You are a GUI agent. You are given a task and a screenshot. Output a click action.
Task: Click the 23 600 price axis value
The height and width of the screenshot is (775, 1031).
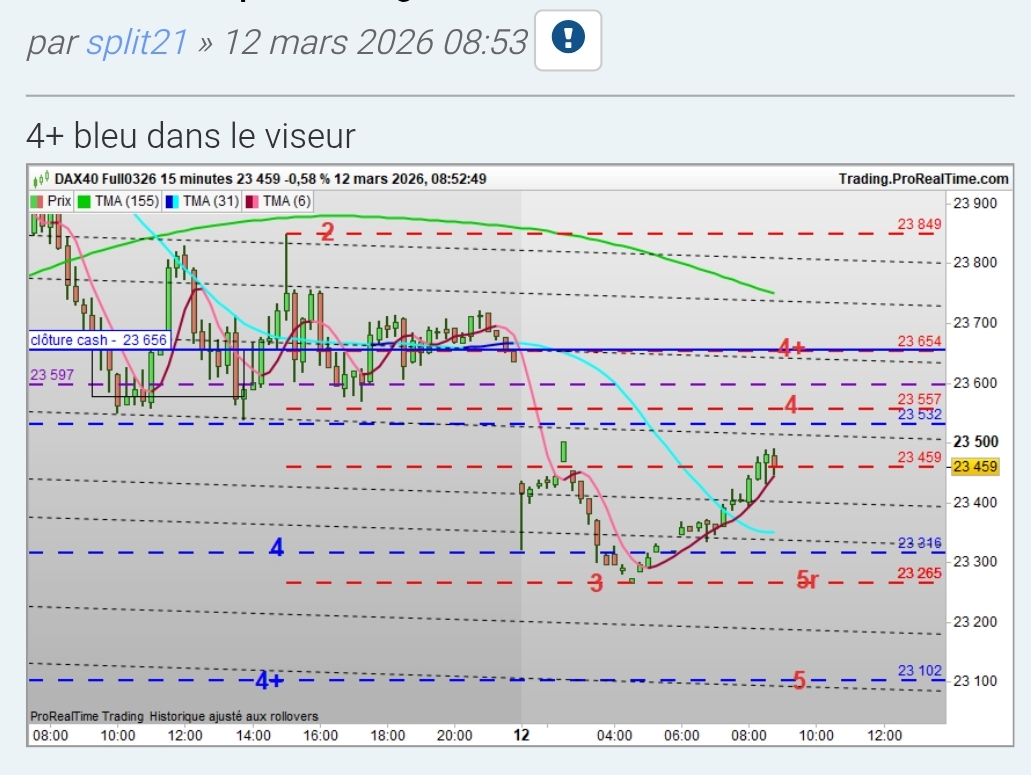point(975,383)
